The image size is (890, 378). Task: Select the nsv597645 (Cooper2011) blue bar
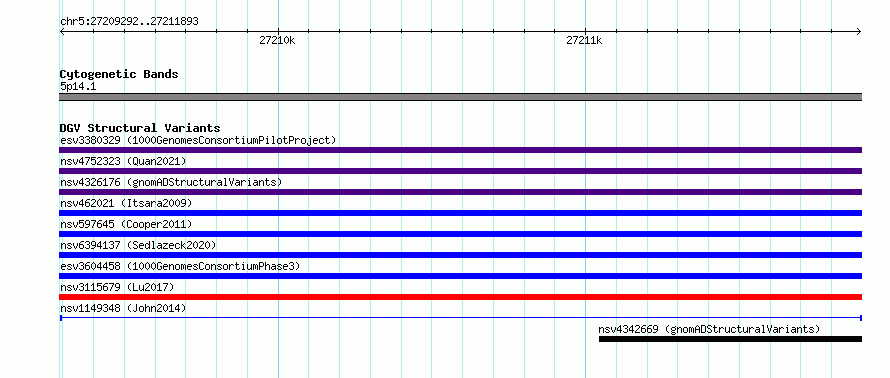tap(460, 234)
